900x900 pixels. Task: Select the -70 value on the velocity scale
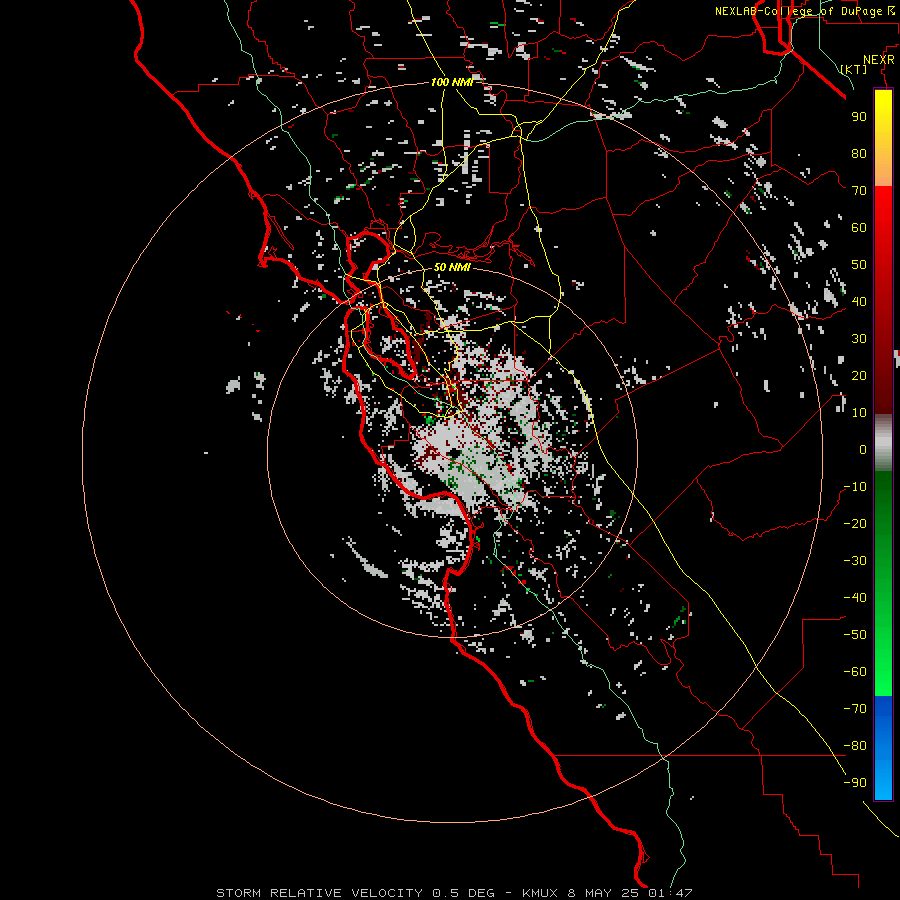click(x=855, y=709)
